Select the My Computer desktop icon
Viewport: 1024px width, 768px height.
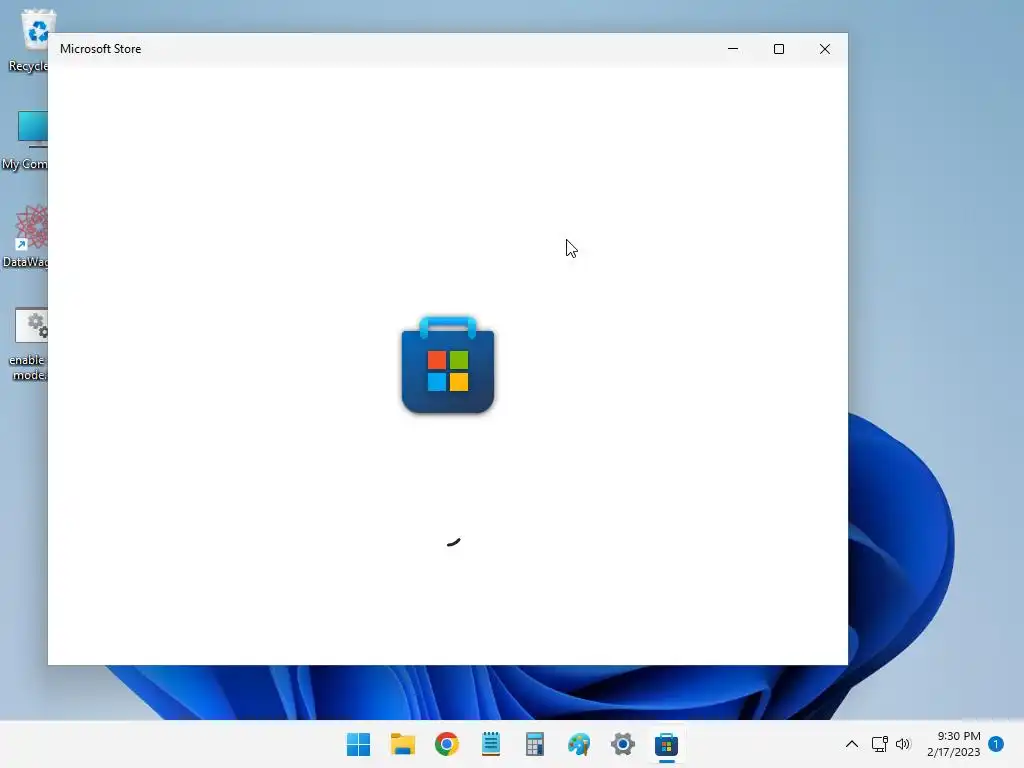[26, 140]
